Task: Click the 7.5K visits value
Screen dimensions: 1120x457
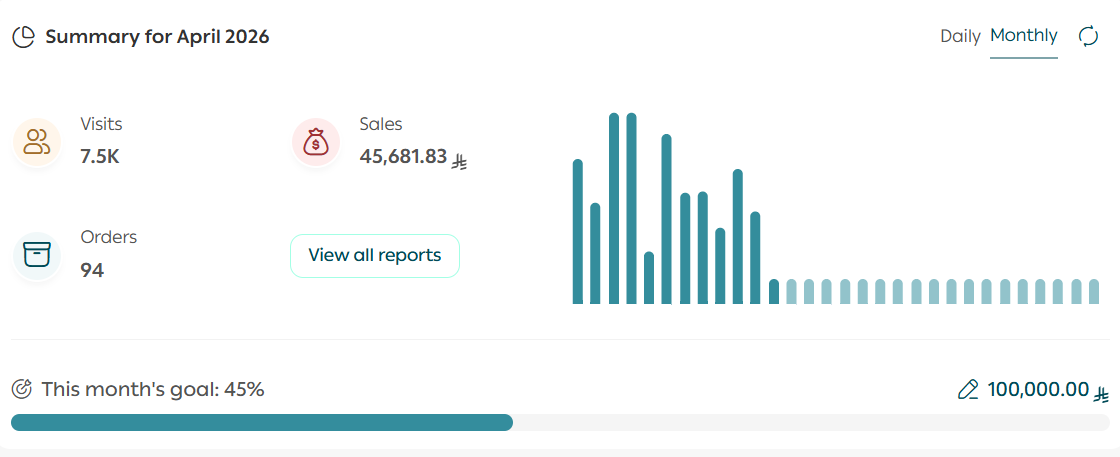Action: [x=100, y=157]
